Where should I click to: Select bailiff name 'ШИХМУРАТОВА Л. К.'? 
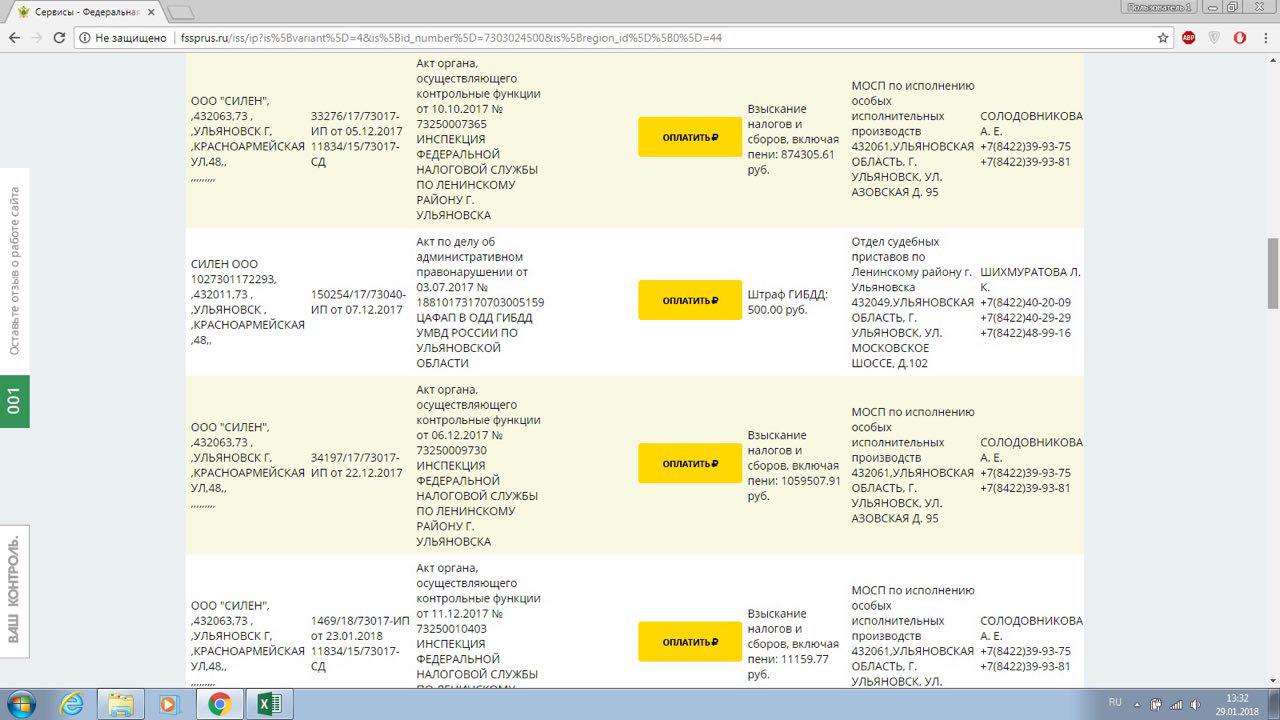1030,279
